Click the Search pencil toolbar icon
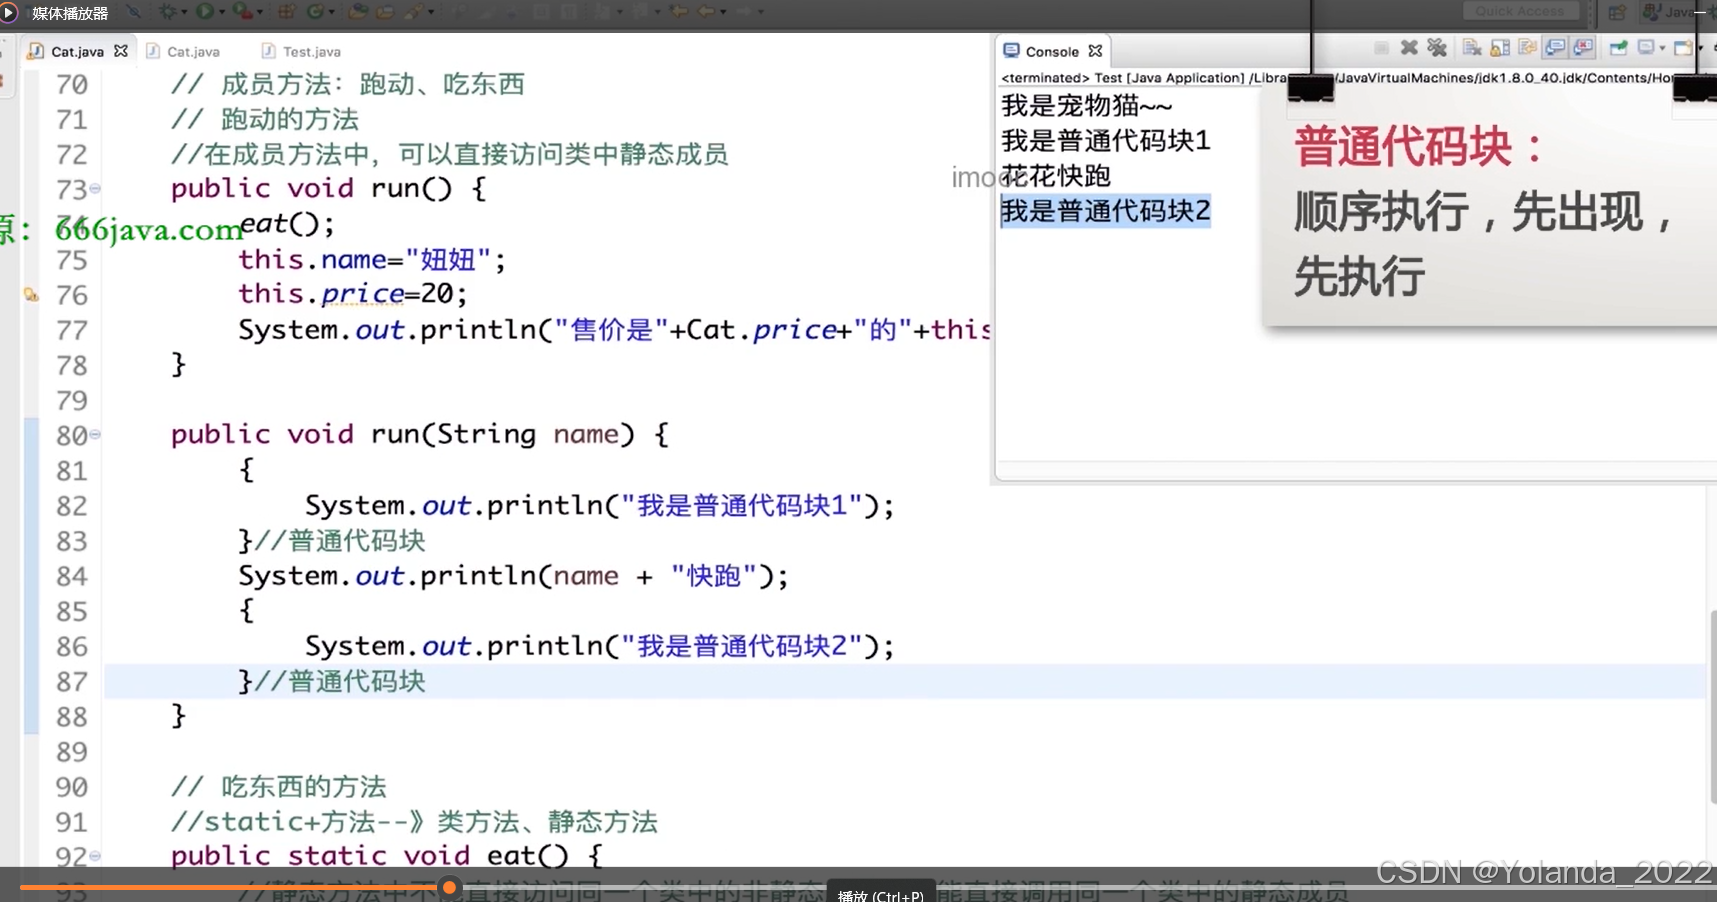This screenshot has height=902, width=1717. click(414, 12)
